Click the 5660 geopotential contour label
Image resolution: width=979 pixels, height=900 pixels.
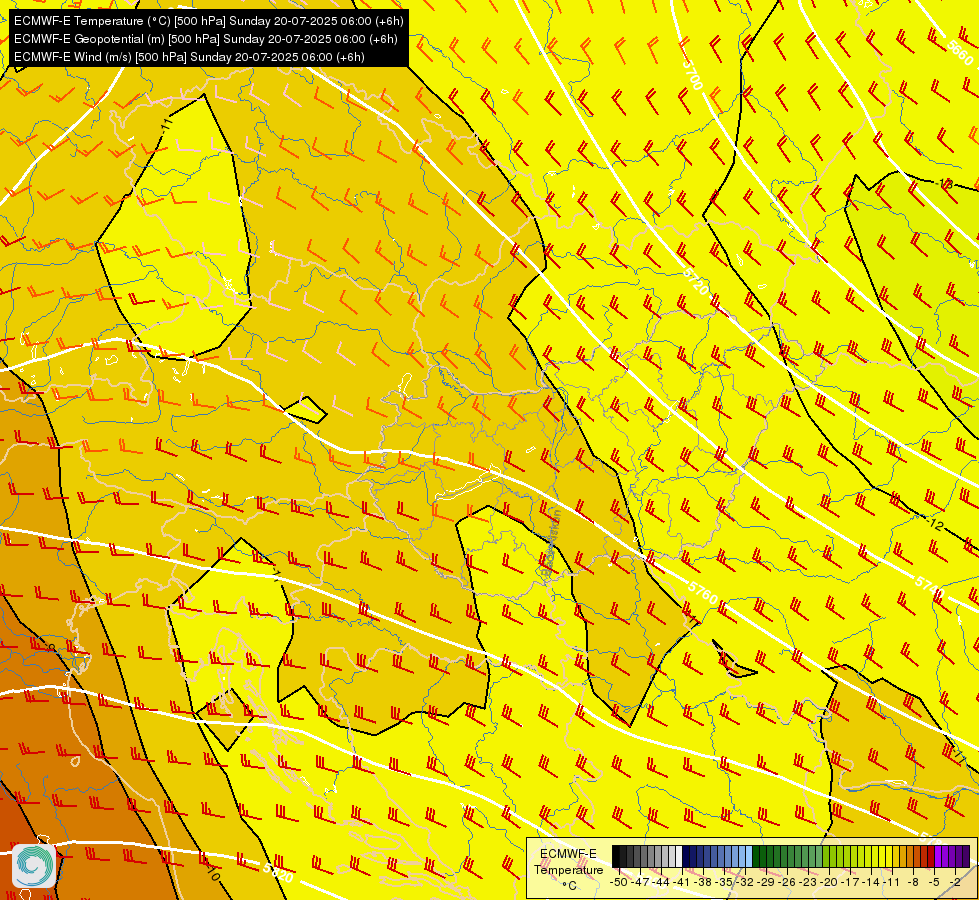[x=960, y=54]
